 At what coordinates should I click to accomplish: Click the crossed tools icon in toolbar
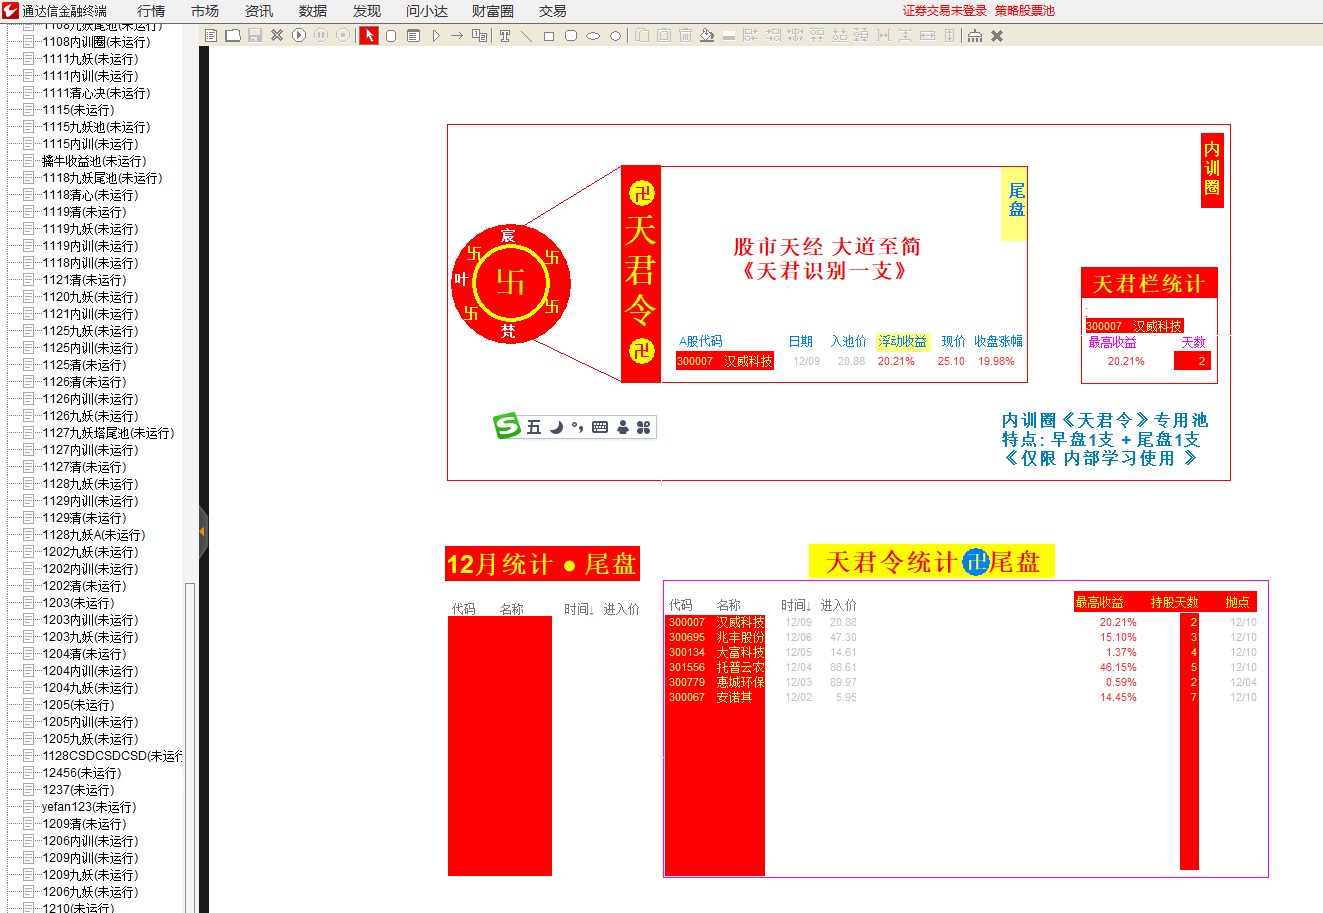tap(277, 36)
